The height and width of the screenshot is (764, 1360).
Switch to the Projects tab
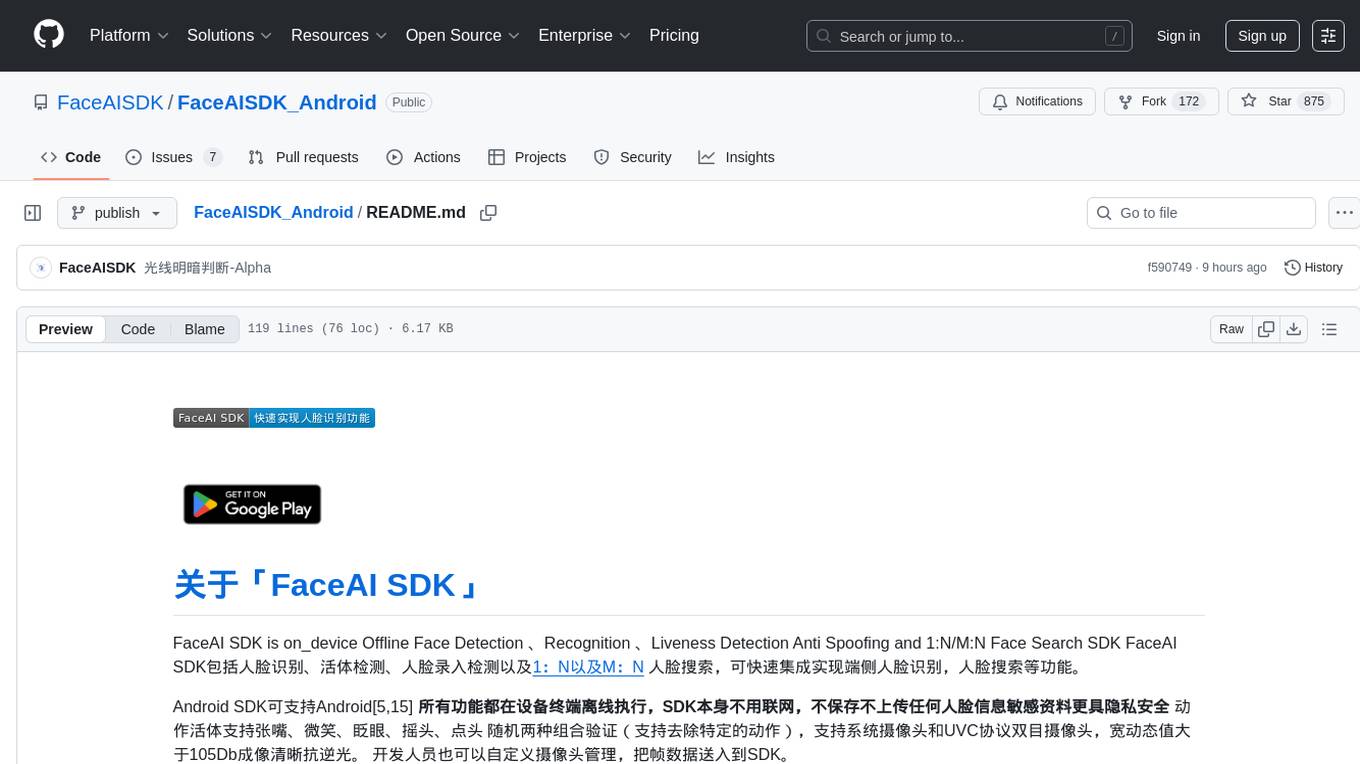527,157
